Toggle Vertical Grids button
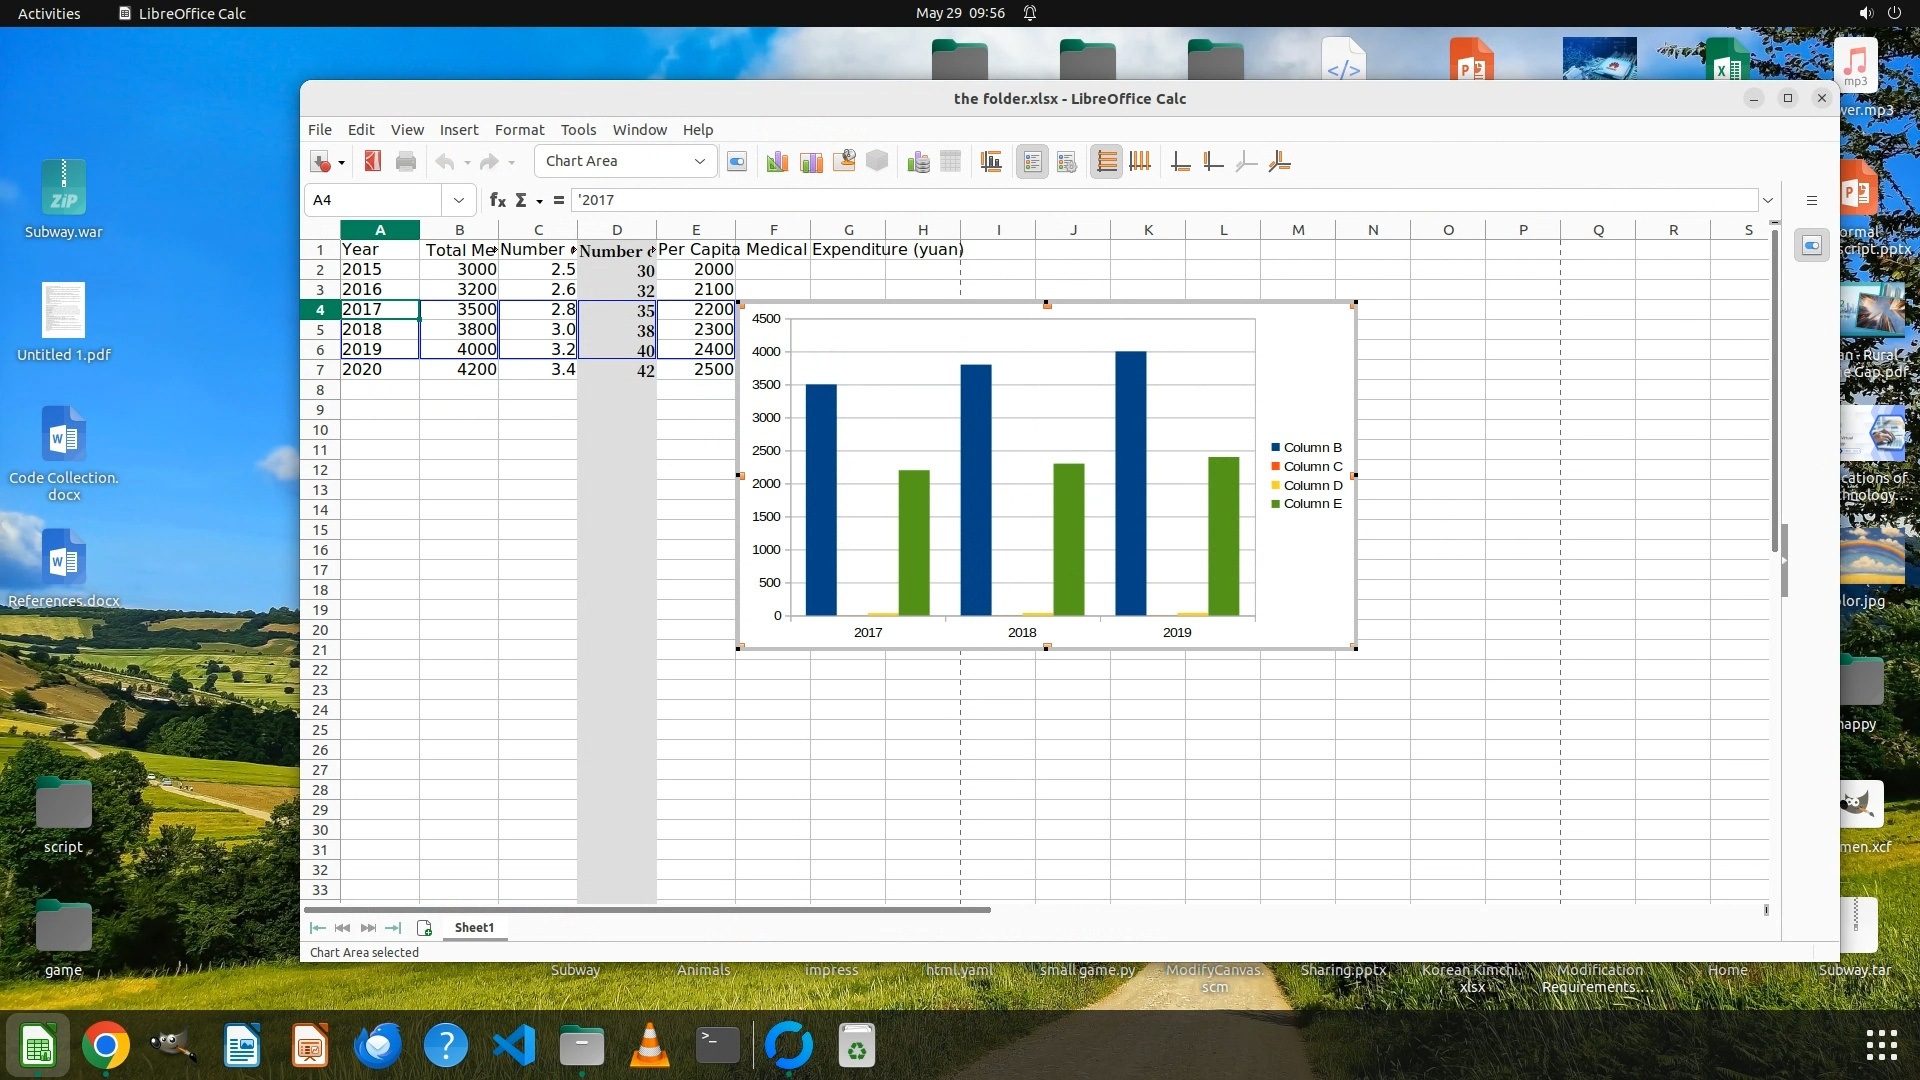 [x=1140, y=162]
